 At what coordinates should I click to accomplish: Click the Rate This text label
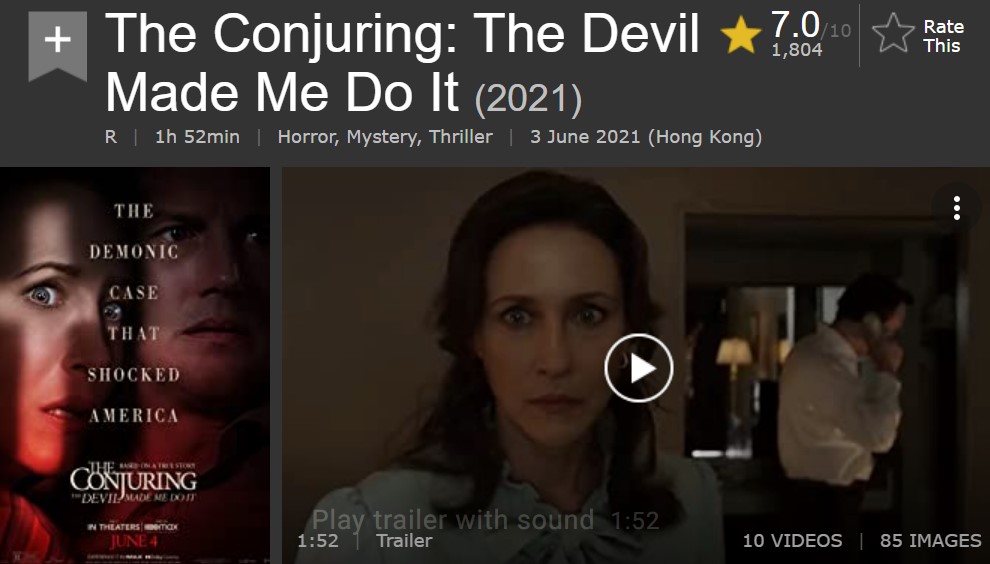click(x=943, y=36)
